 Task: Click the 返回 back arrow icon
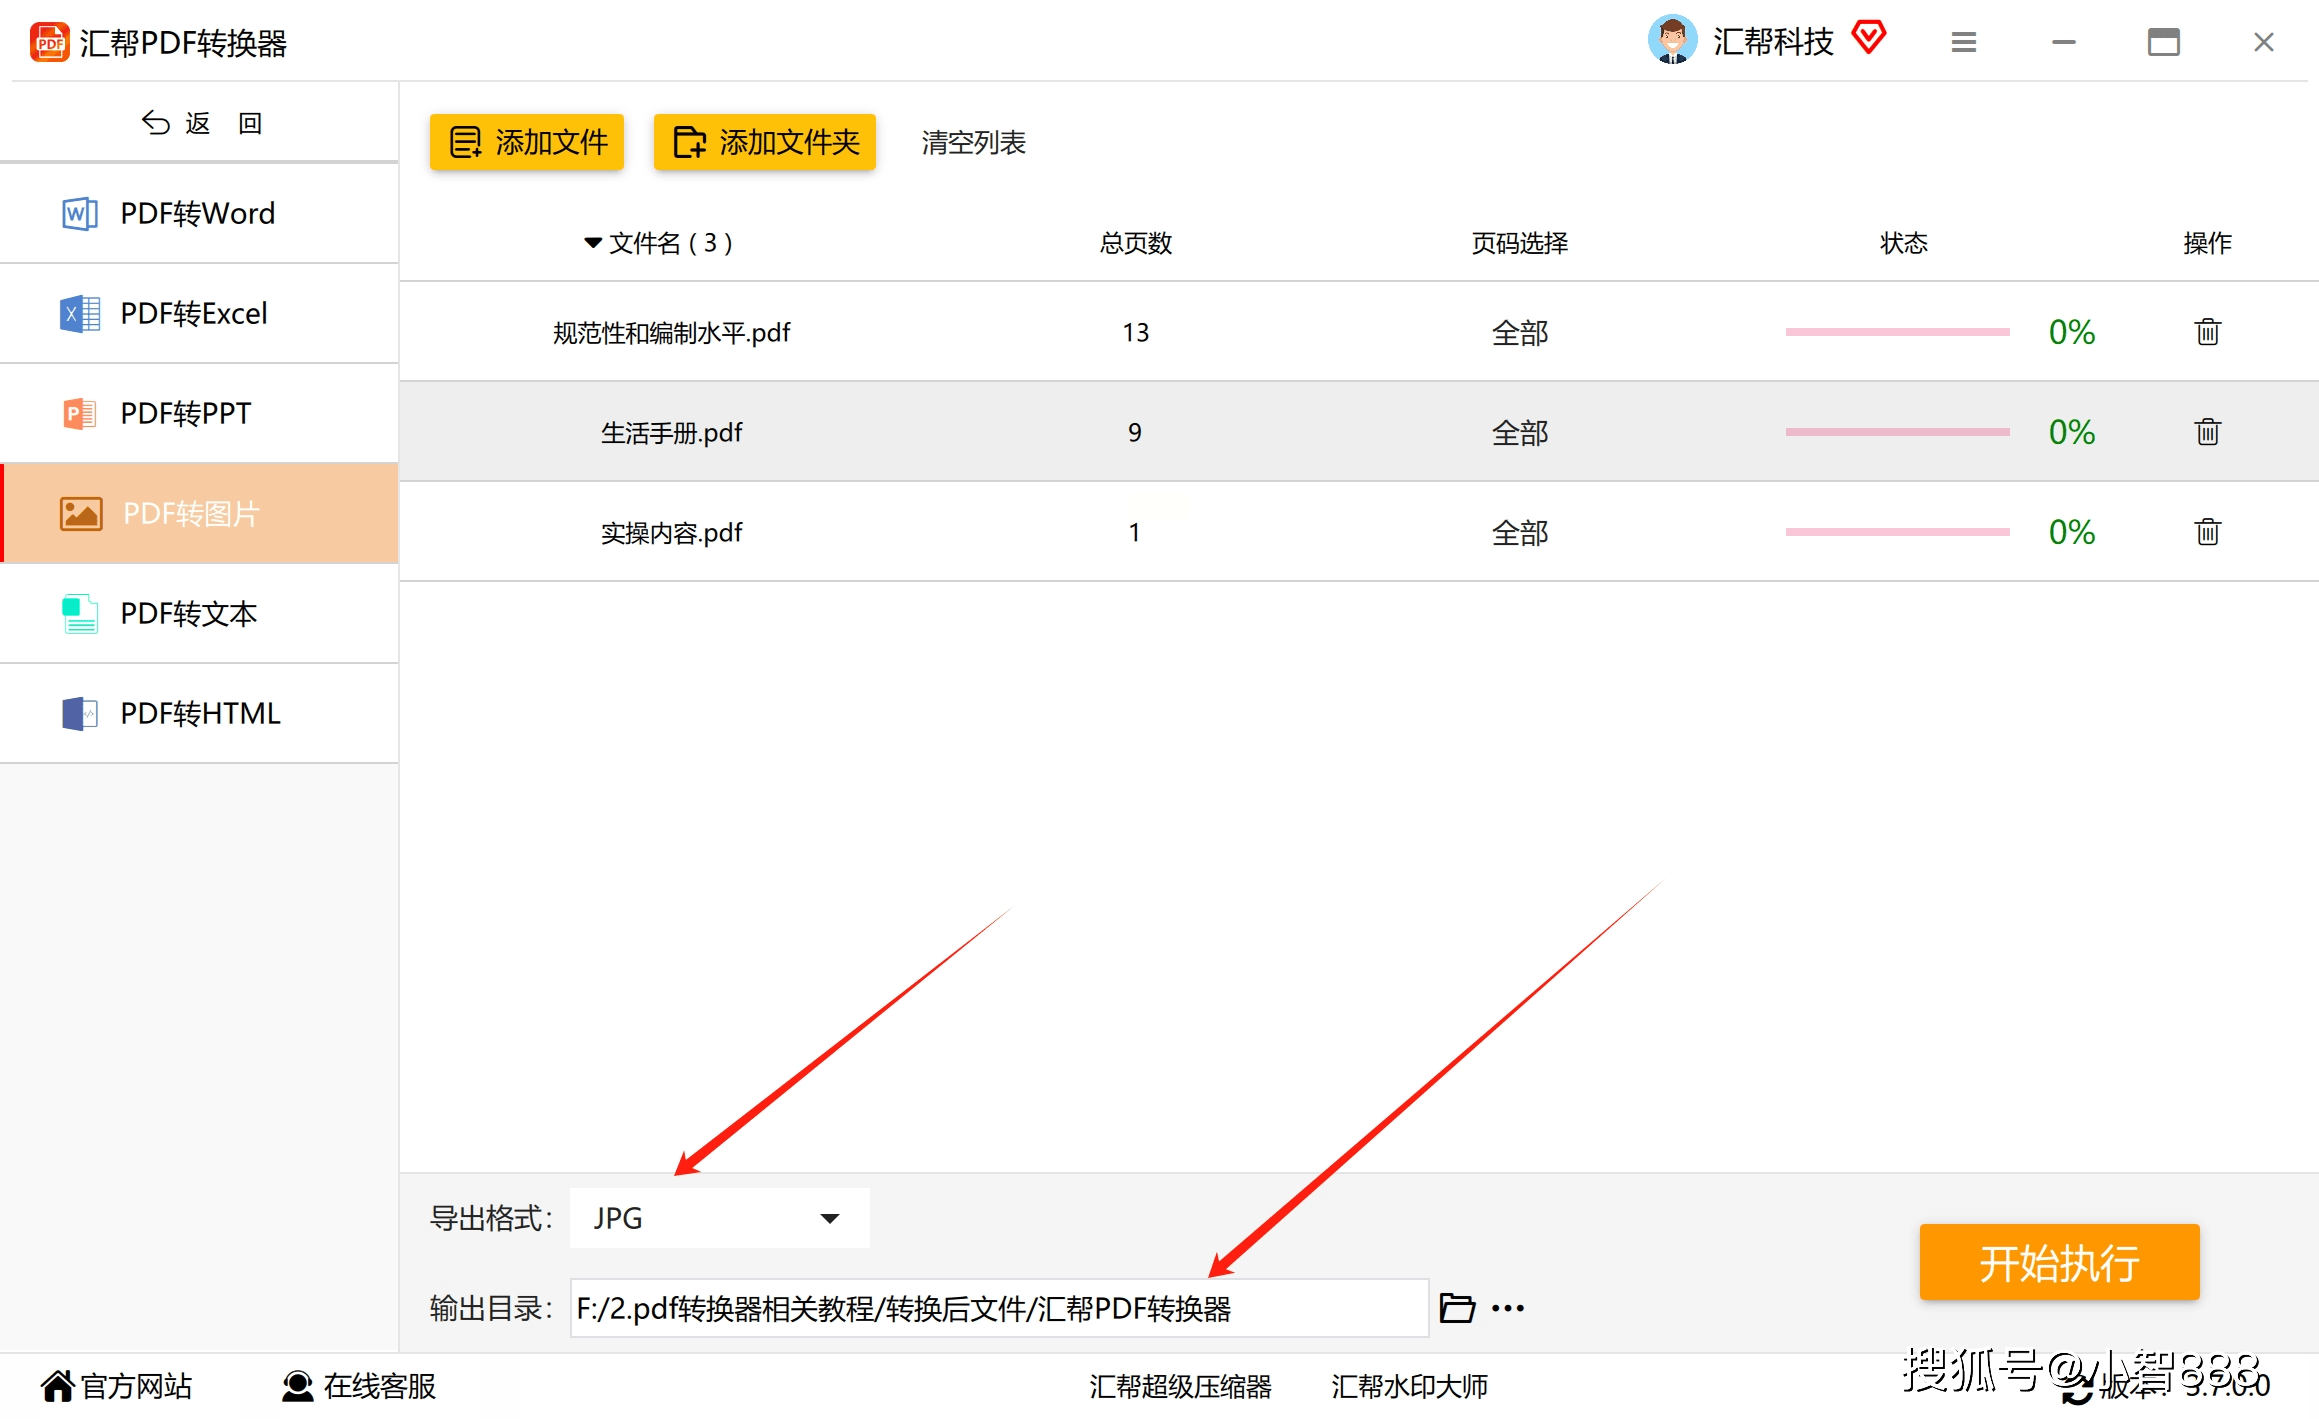(x=156, y=123)
